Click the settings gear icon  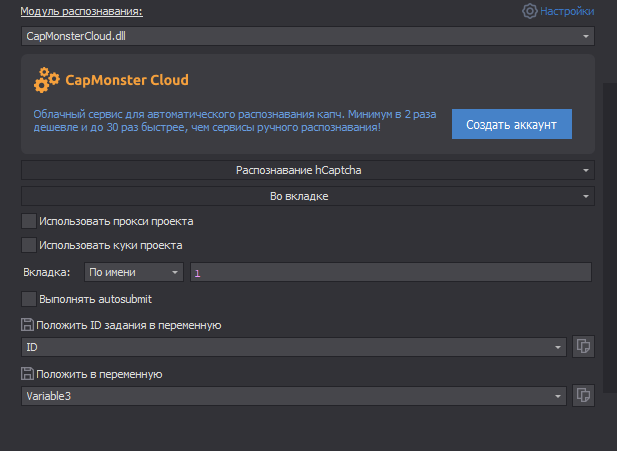[530, 11]
